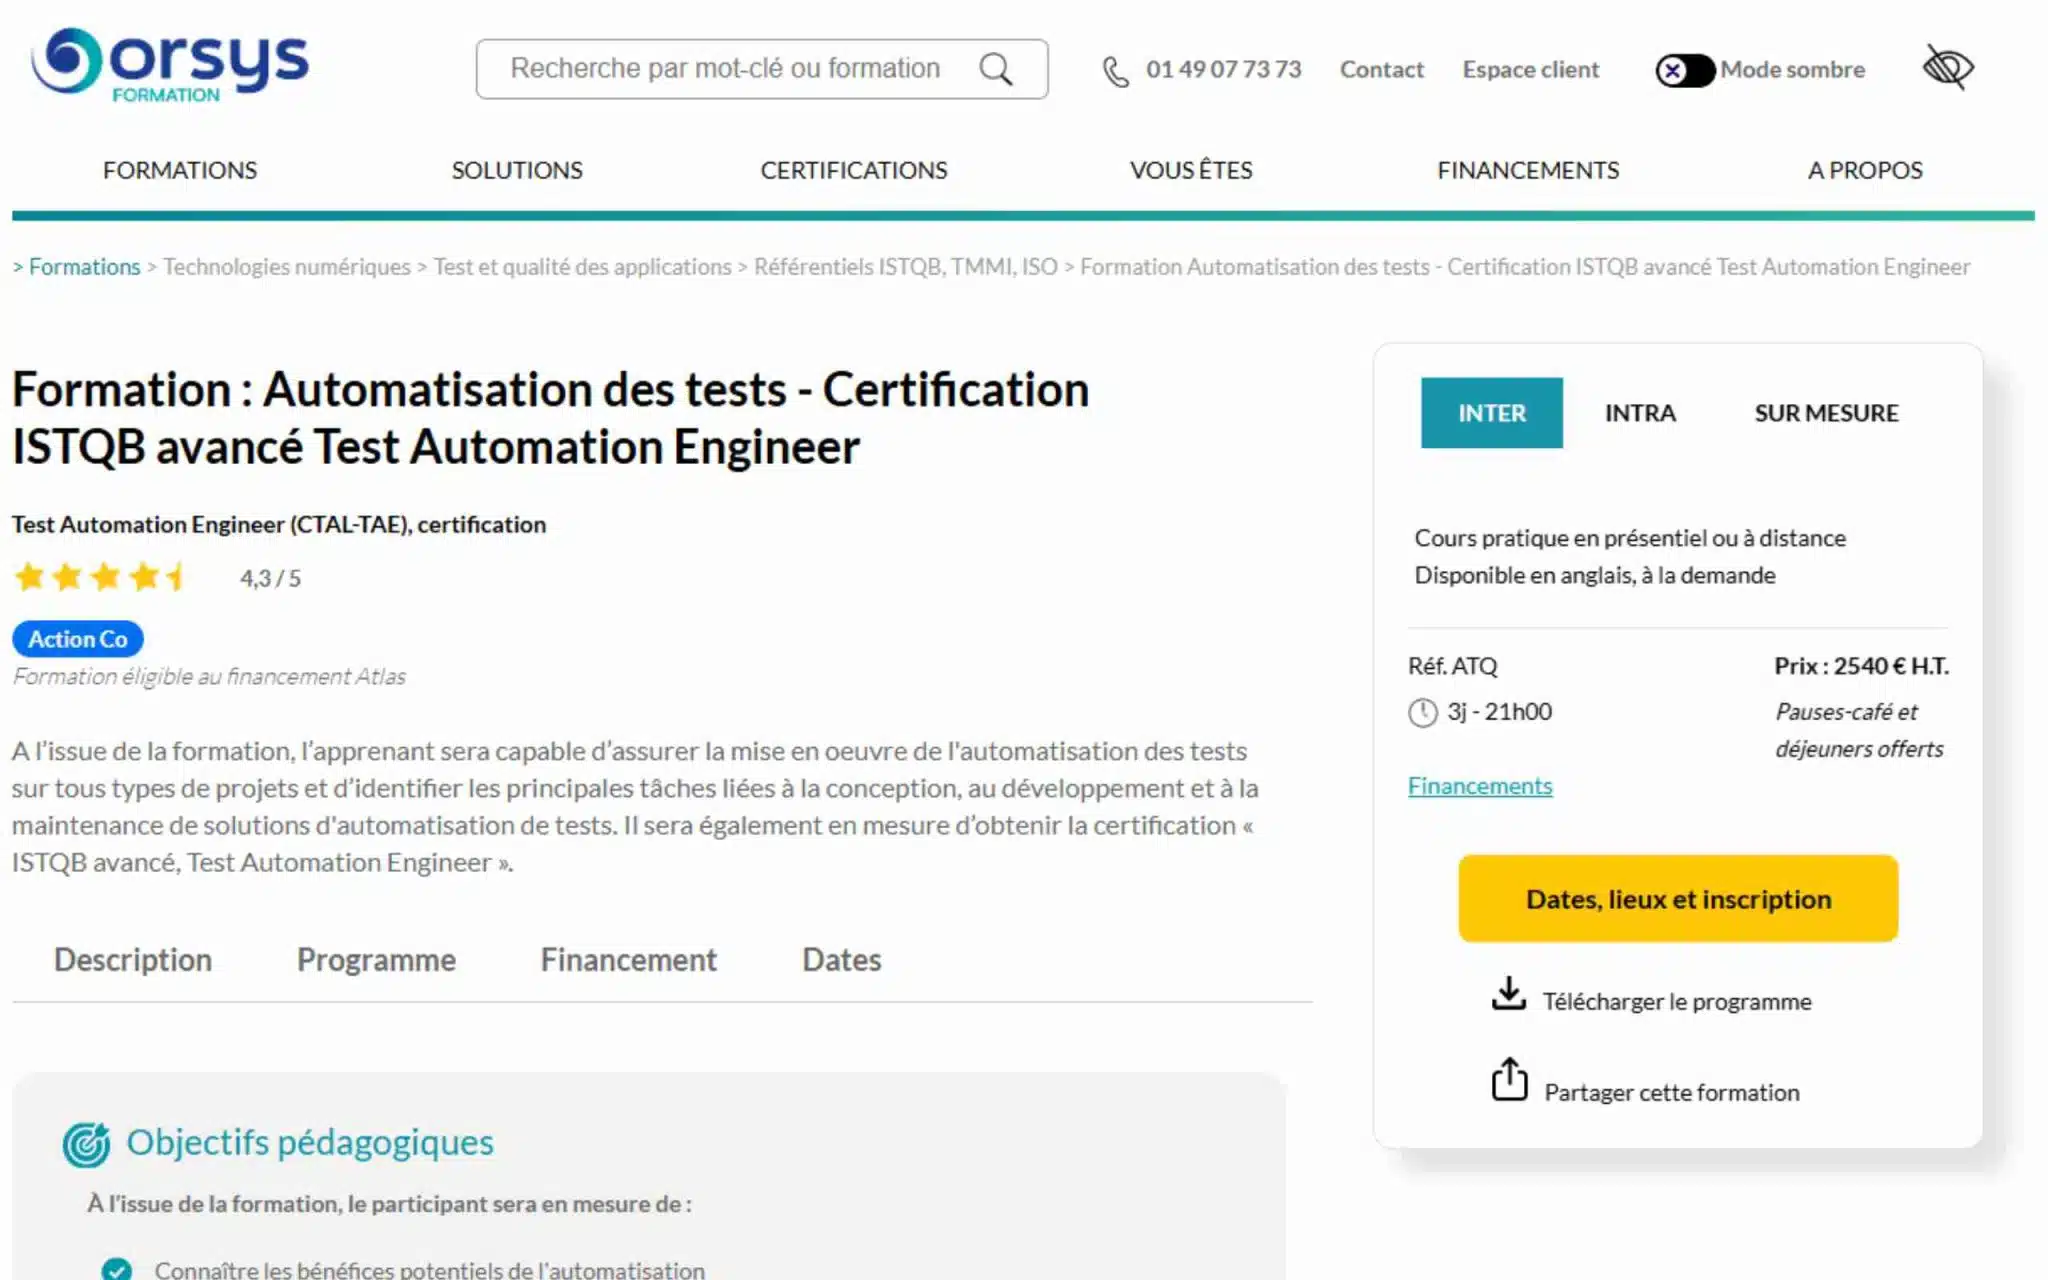2048x1280 pixels.
Task: Open Référentiels ISTQB, TMMI, ISO breadcrumb
Action: [905, 267]
